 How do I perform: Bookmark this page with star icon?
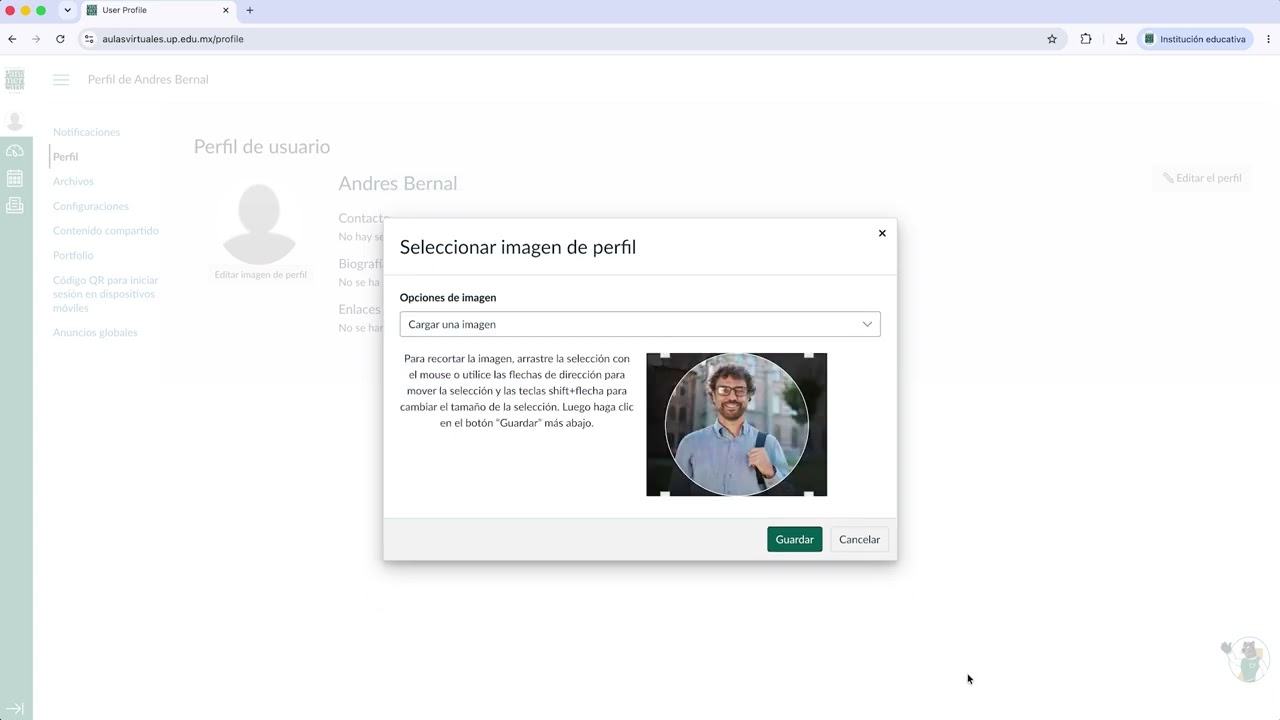click(x=1052, y=39)
